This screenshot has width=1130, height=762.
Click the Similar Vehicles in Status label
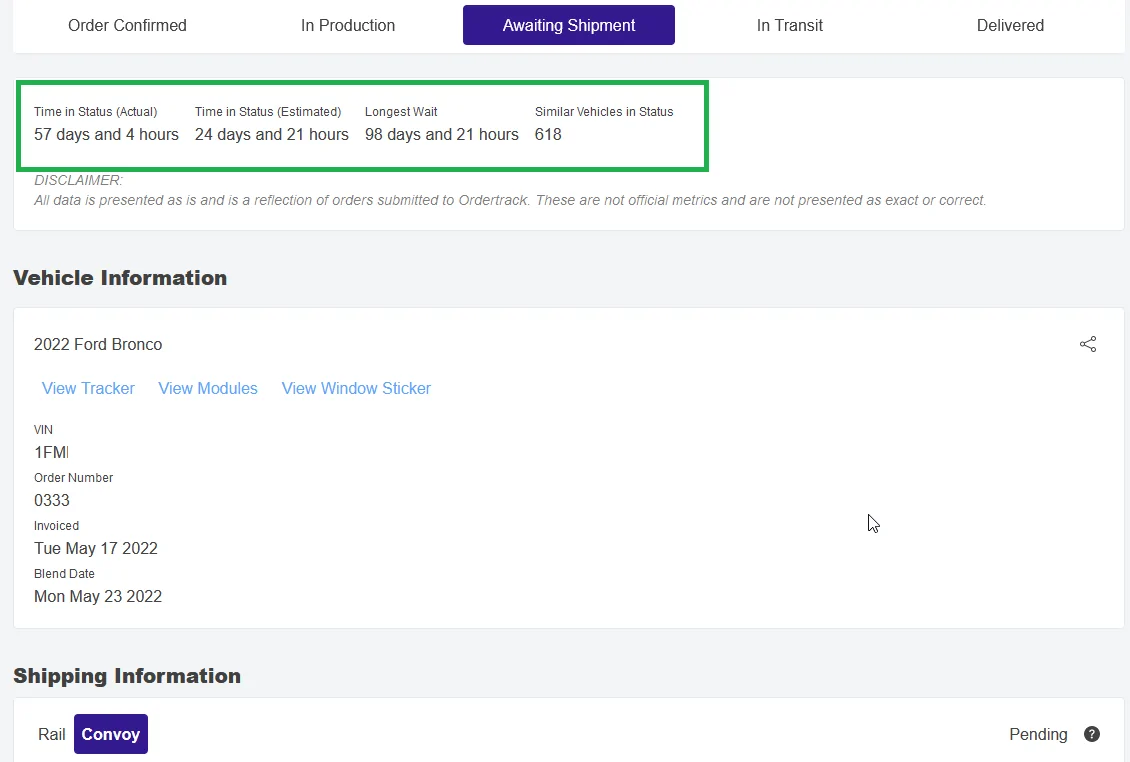point(604,112)
